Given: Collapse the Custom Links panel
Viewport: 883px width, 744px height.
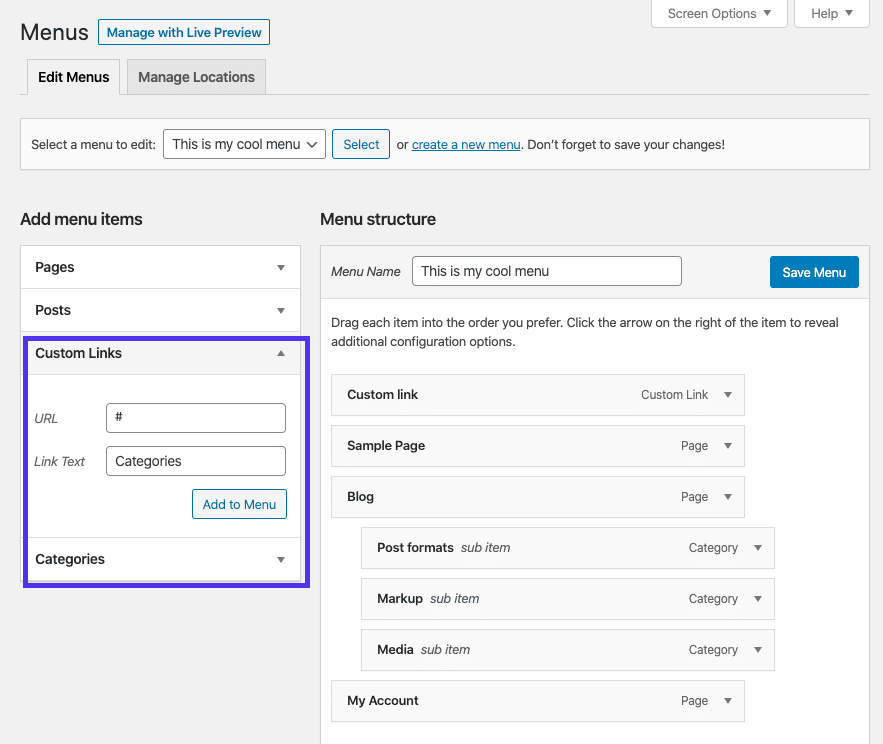Looking at the screenshot, I should pos(281,354).
